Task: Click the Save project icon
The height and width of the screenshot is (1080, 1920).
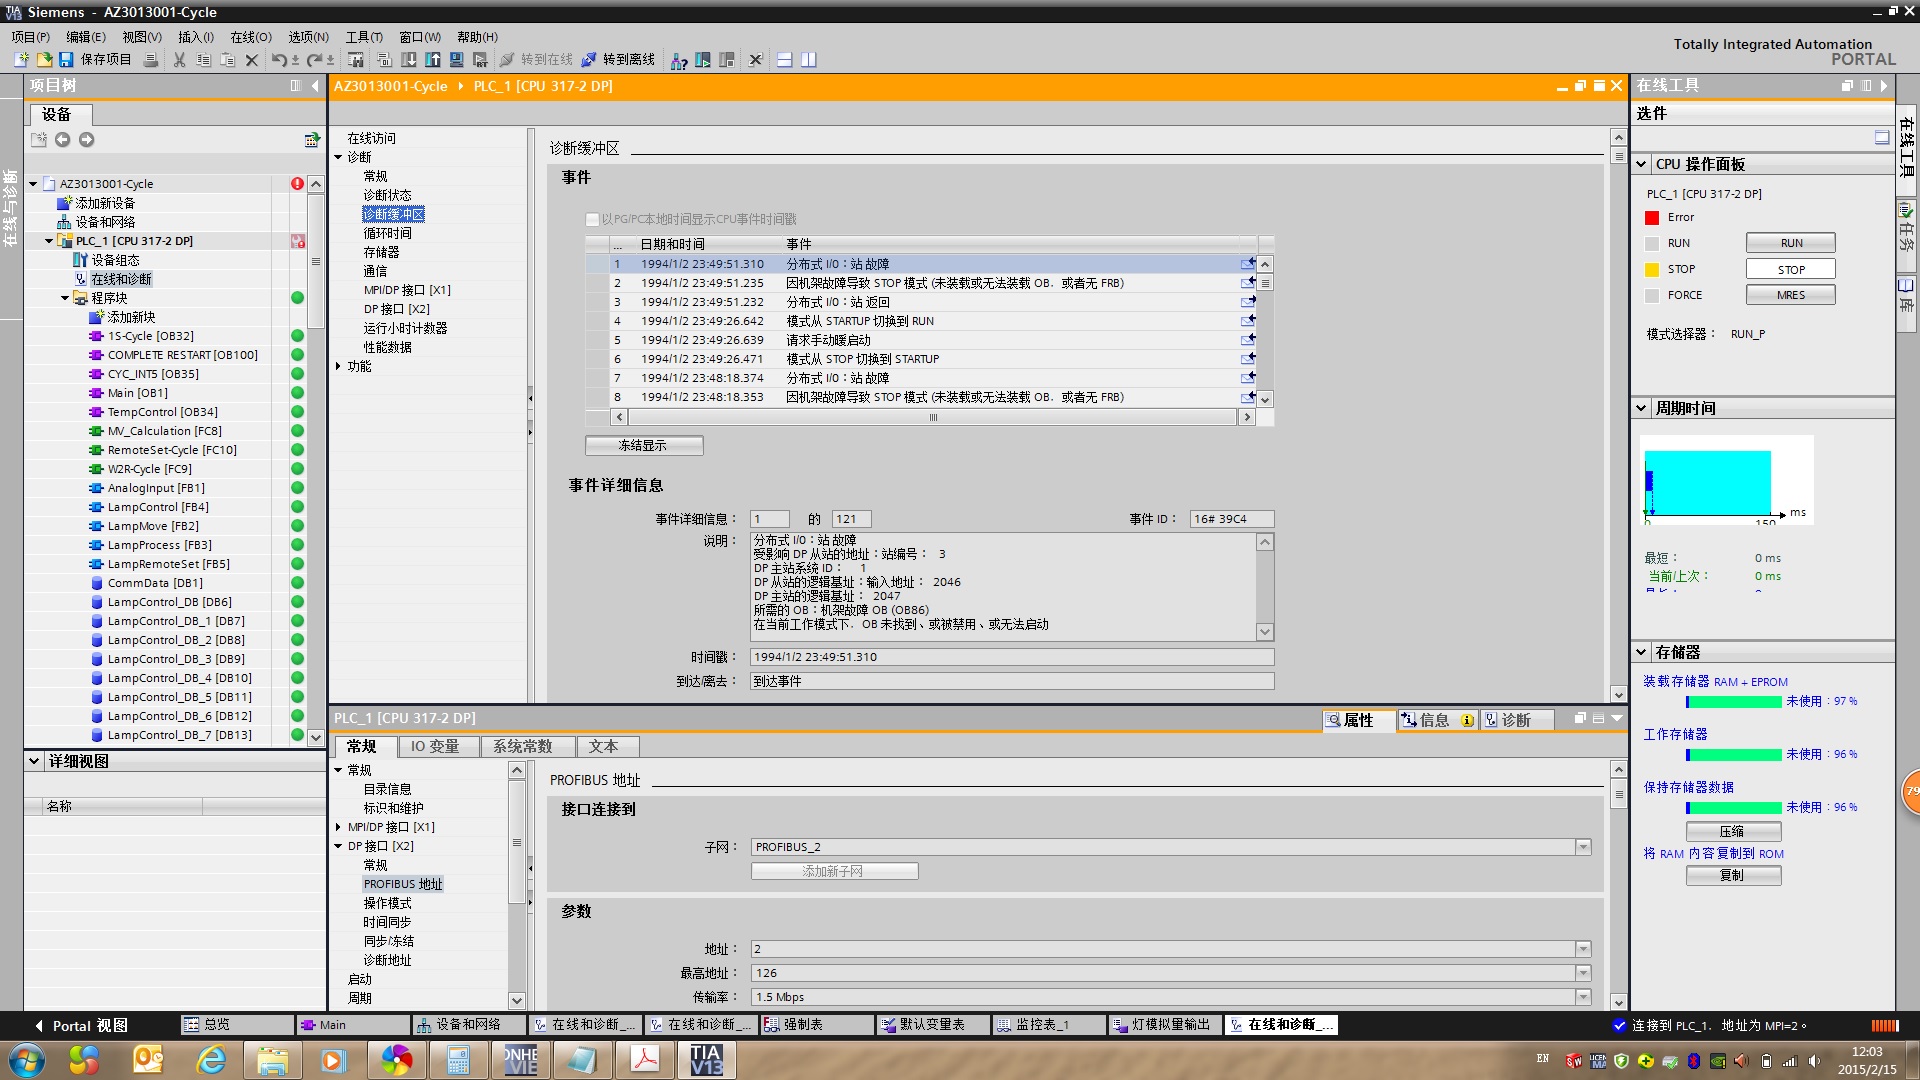Action: tap(66, 60)
